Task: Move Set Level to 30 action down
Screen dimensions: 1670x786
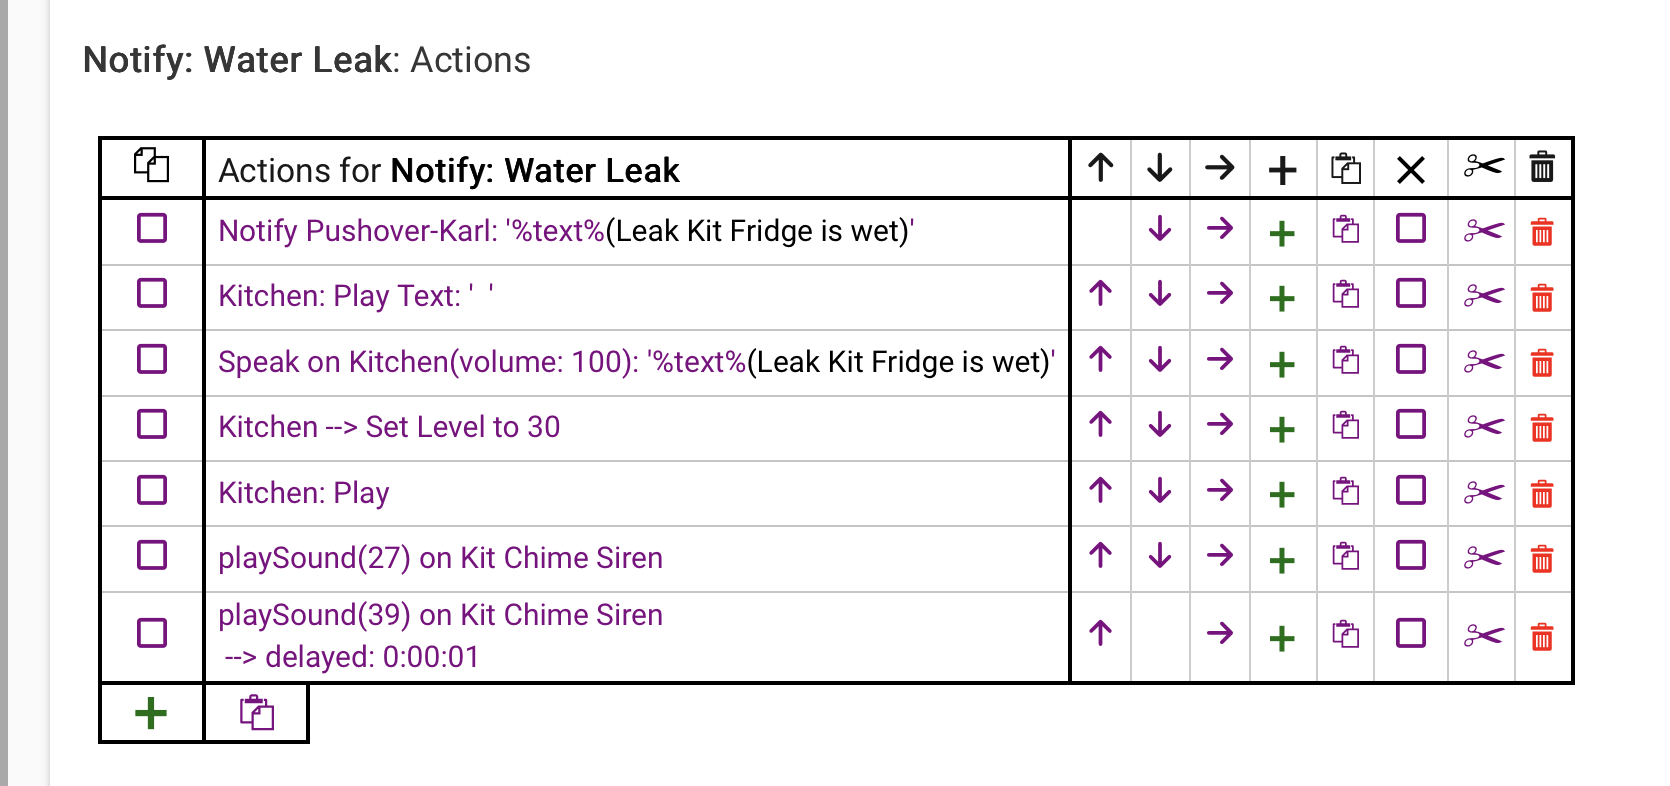Action: 1160,425
